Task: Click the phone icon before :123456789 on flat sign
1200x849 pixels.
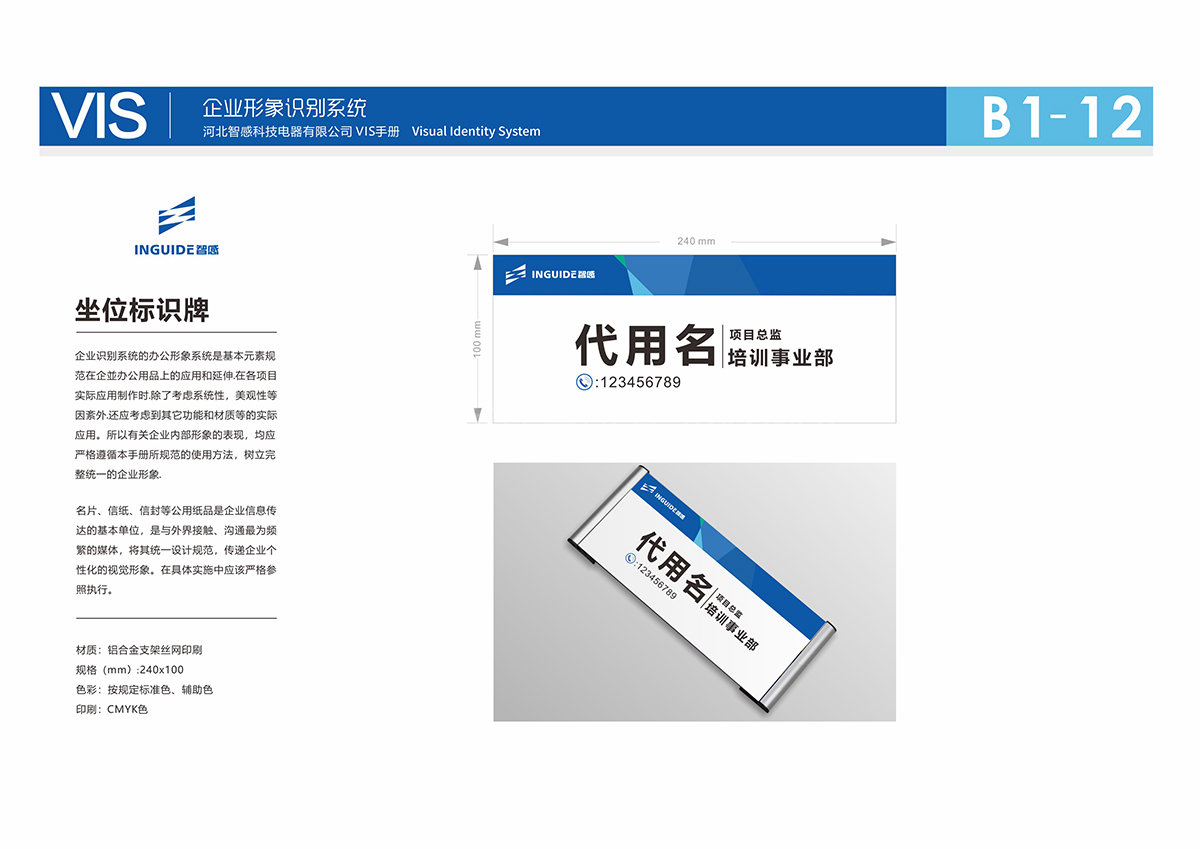Action: coord(584,382)
